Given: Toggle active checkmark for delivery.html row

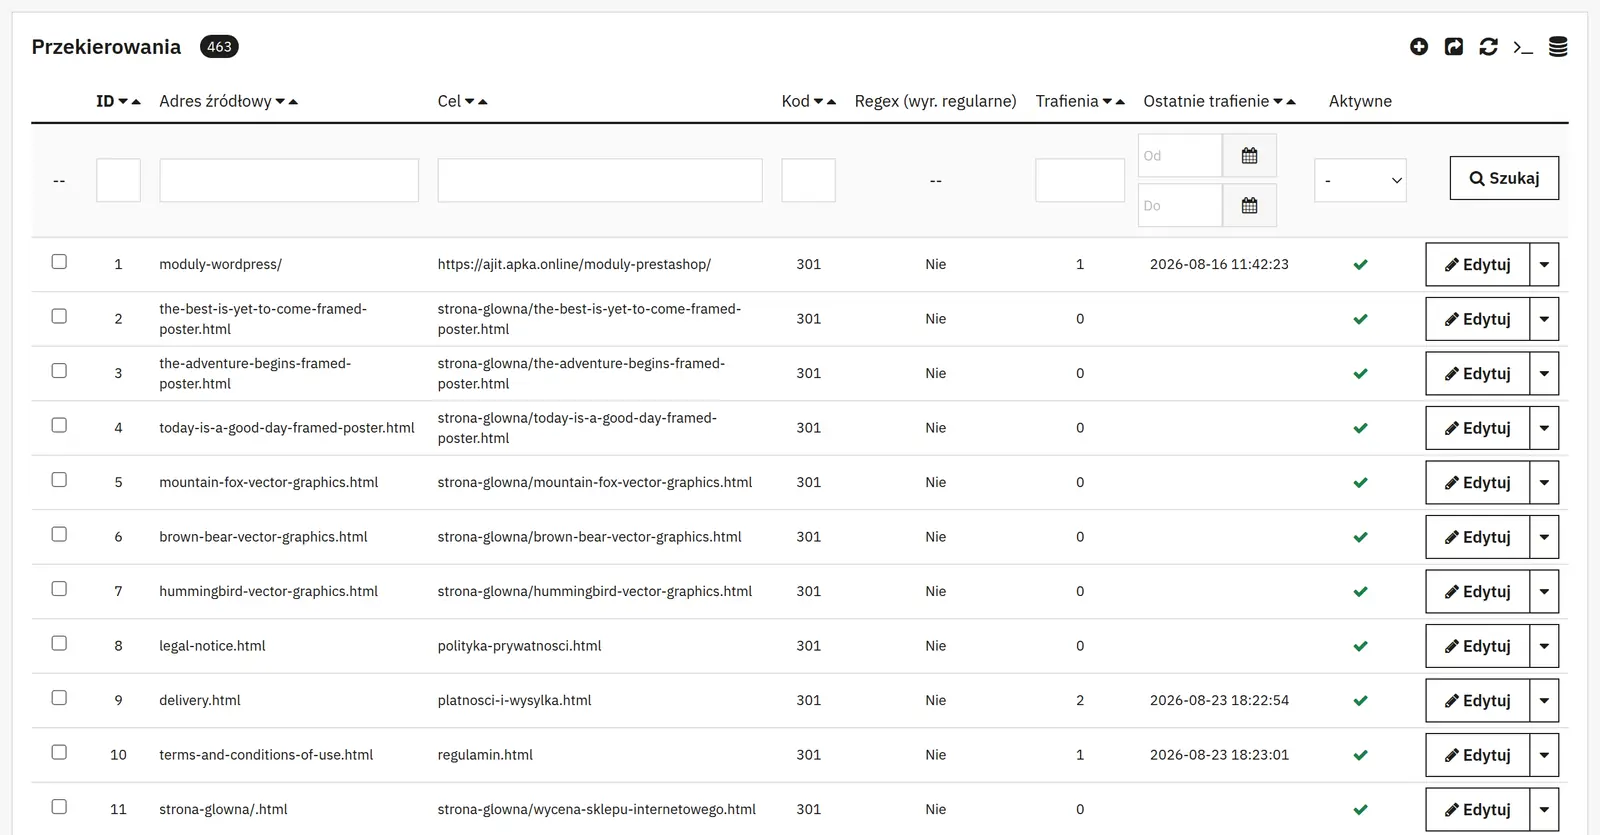Looking at the screenshot, I should 1360,701.
